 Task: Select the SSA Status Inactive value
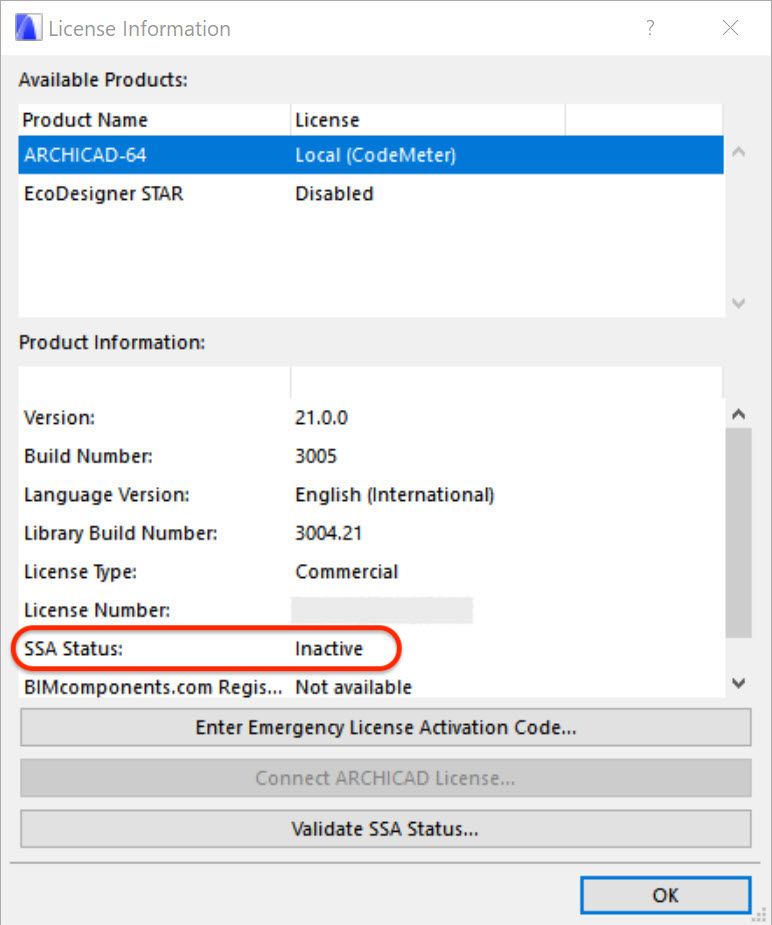tap(329, 648)
